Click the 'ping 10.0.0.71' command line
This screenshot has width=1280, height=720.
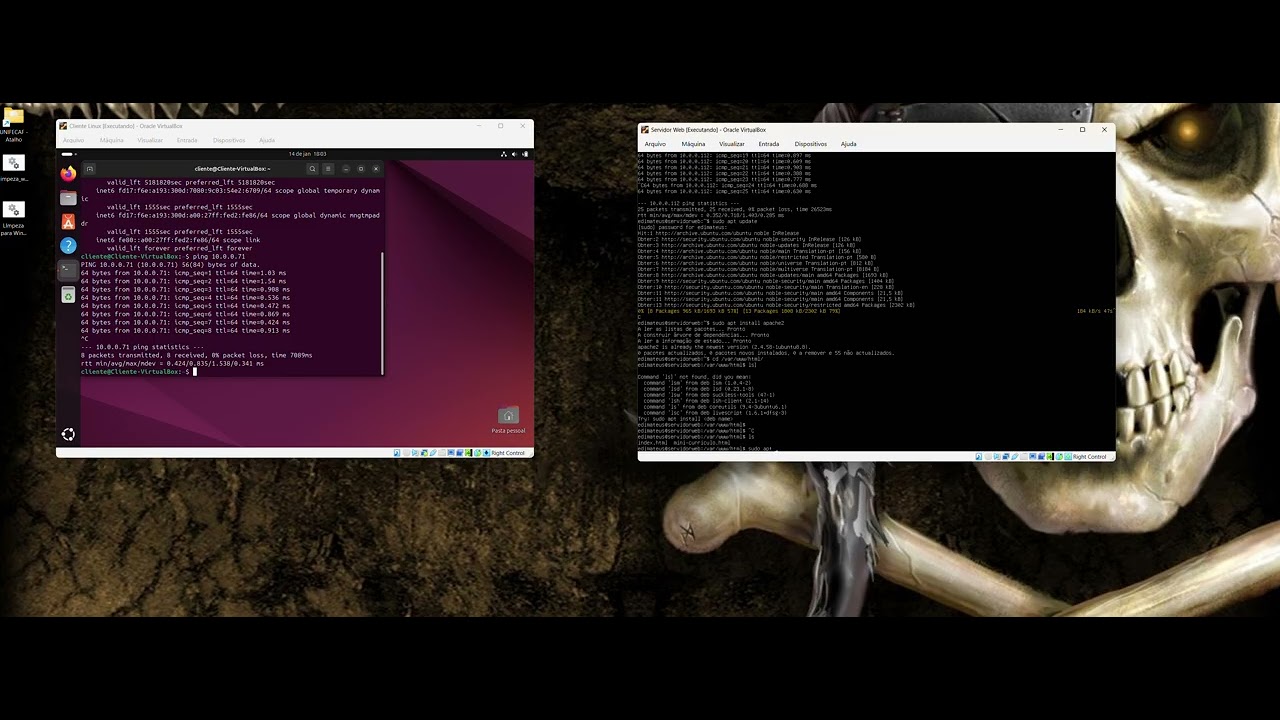click(x=163, y=257)
